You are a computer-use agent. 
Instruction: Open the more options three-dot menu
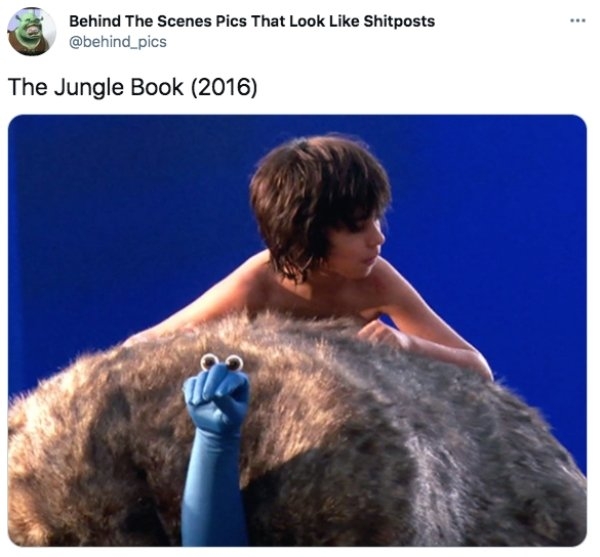point(578,21)
